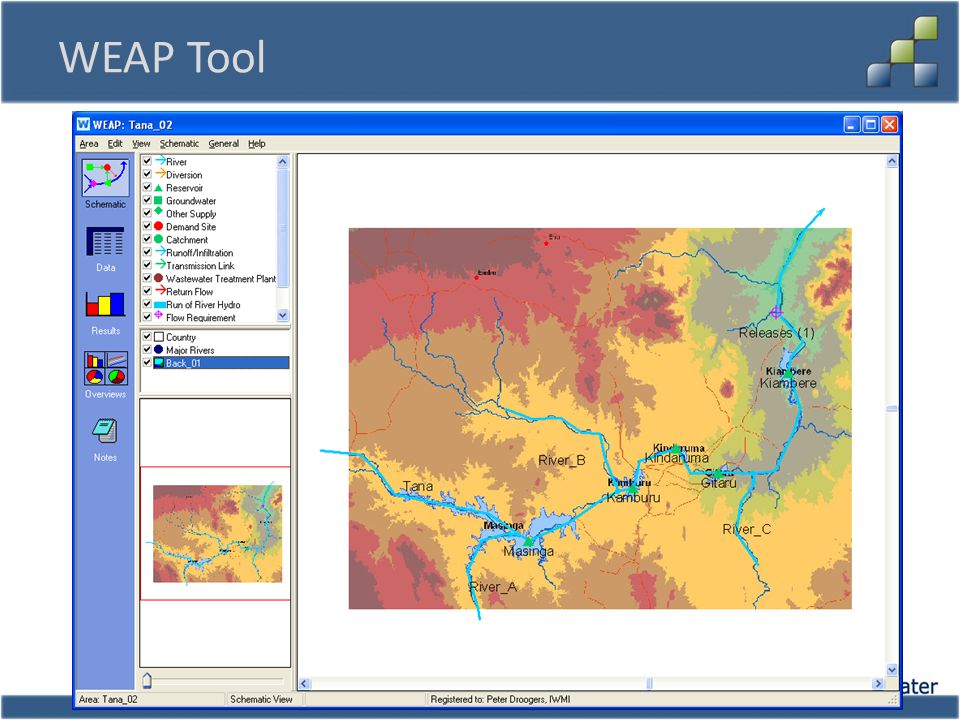Screen dimensions: 960x720
Task: Click the Kamburu reservoir node on map
Action: pos(632,489)
